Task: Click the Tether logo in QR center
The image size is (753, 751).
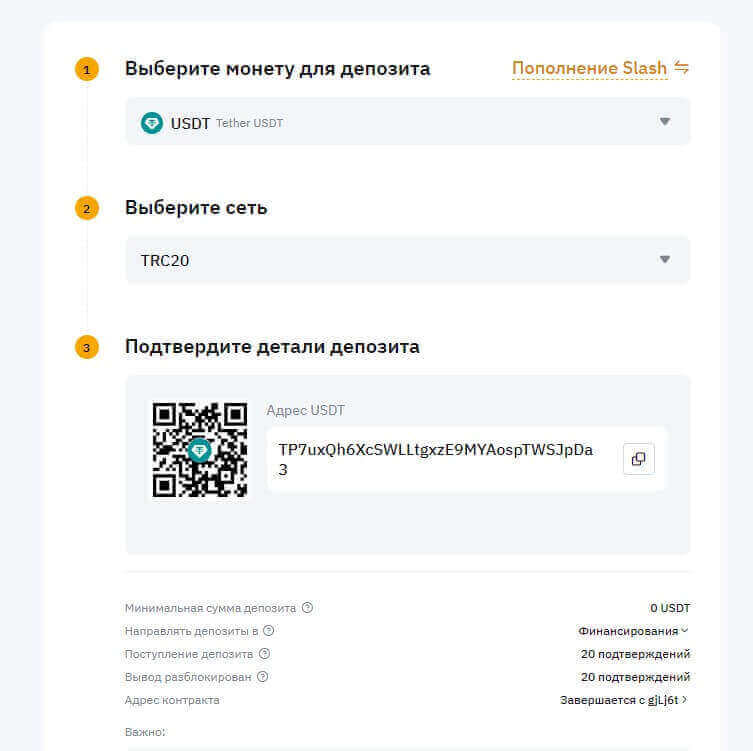Action: click(200, 450)
